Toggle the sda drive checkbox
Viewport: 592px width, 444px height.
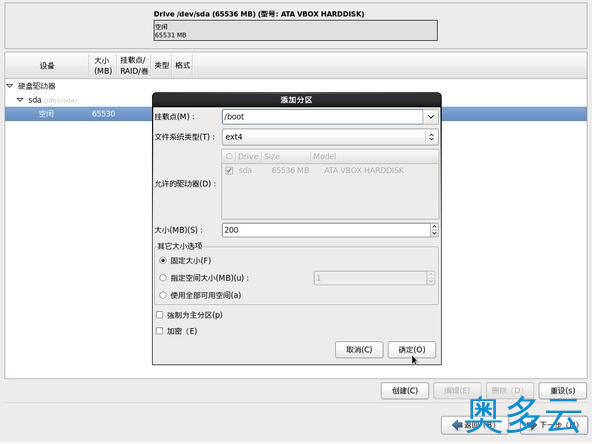[x=229, y=170]
